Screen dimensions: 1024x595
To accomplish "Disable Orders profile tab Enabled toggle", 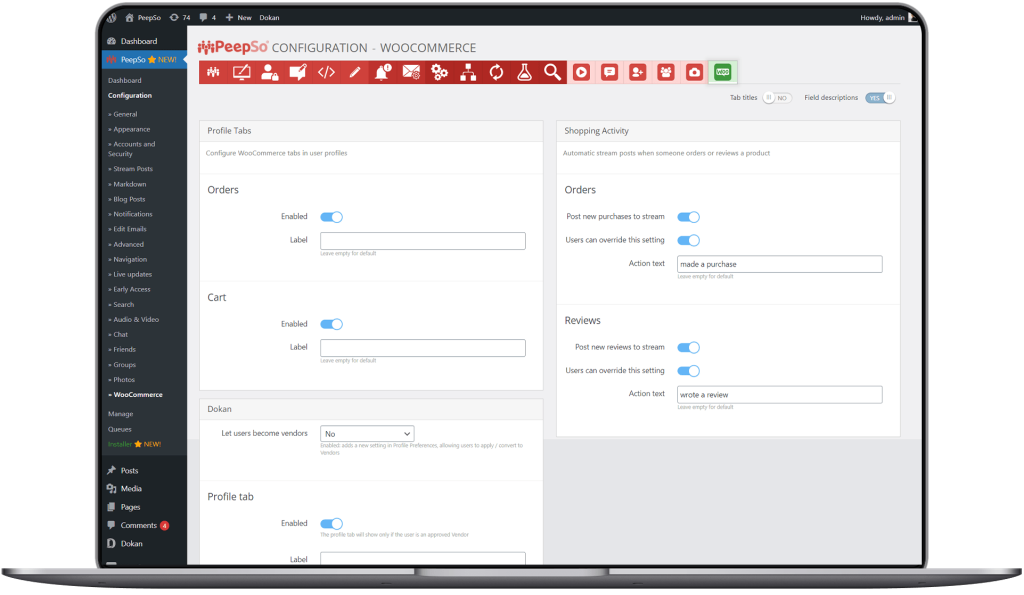I will pyautogui.click(x=331, y=217).
